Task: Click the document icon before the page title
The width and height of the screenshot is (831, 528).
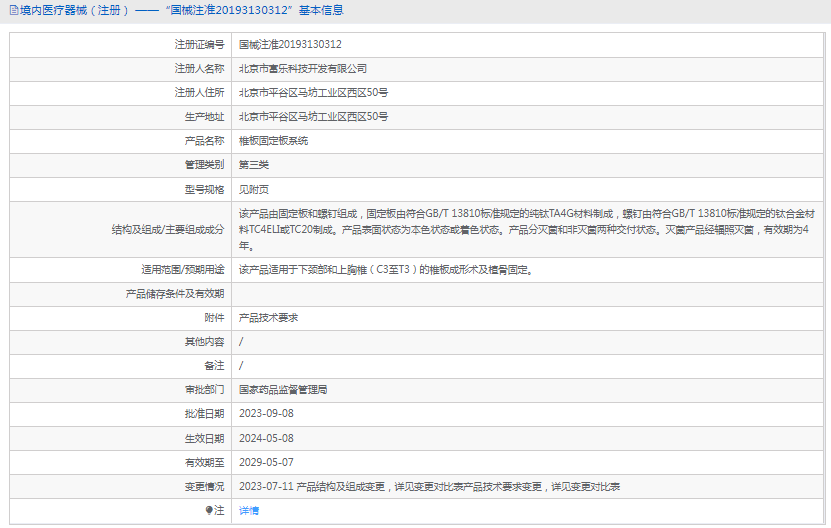Action: (14, 10)
